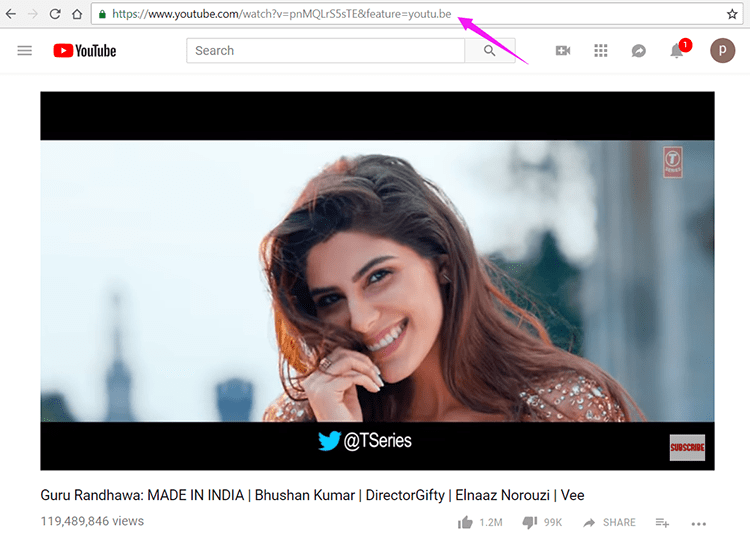Open the YouTube hamburger guide menu
Viewport: 750px width, 538px height.
tap(24, 51)
